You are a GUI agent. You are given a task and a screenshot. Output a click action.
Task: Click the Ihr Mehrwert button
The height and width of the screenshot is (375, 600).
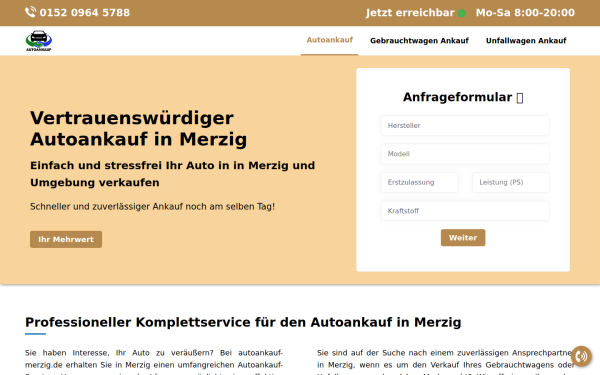(x=66, y=239)
